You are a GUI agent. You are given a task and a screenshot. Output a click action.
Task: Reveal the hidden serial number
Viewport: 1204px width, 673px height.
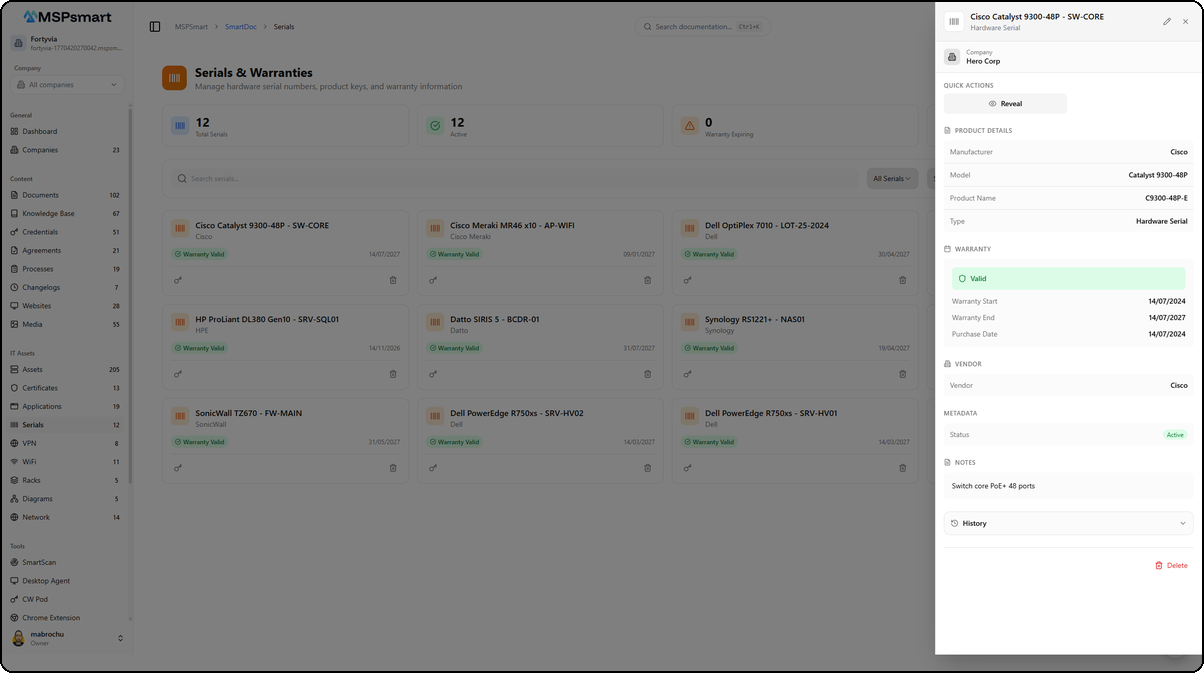(1005, 104)
